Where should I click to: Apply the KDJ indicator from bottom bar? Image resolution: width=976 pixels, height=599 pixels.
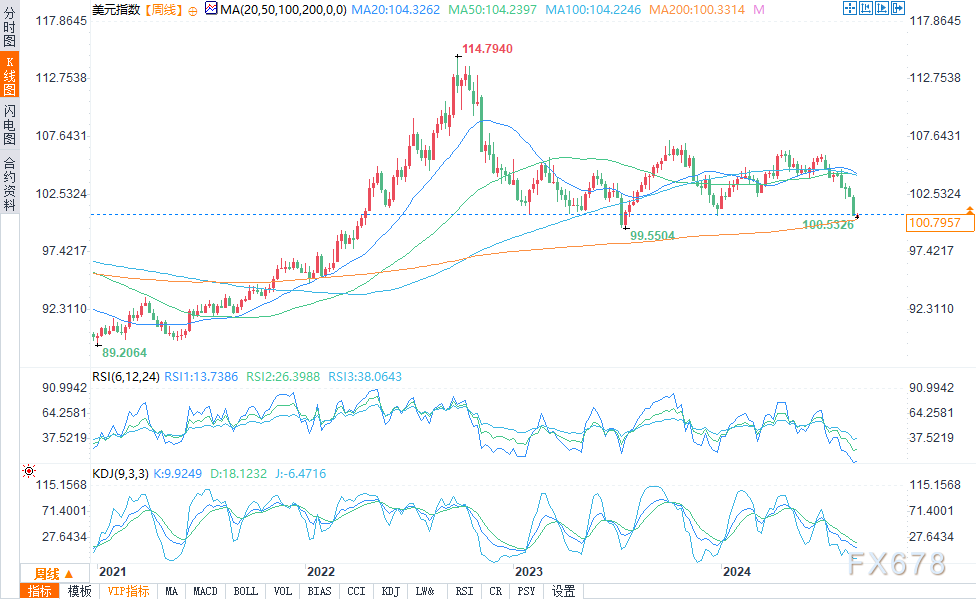click(x=390, y=591)
